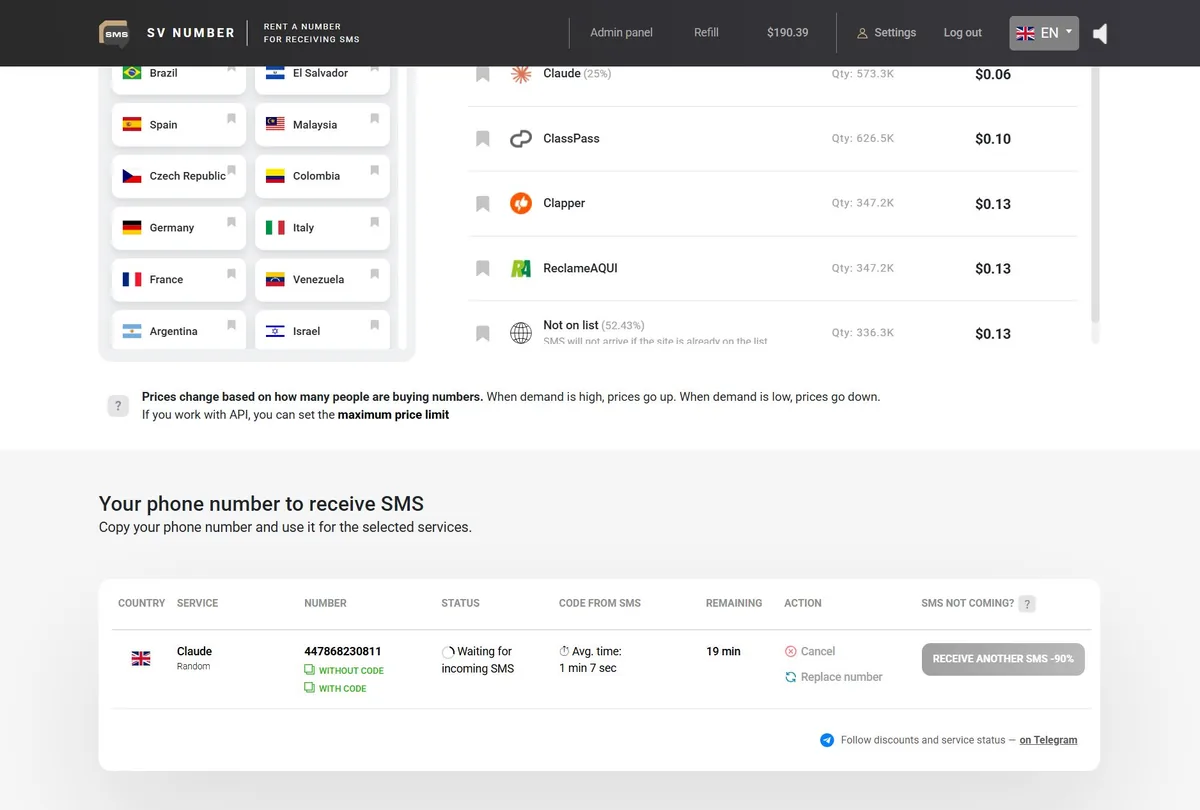Click the ClassPass service logo icon

520,139
